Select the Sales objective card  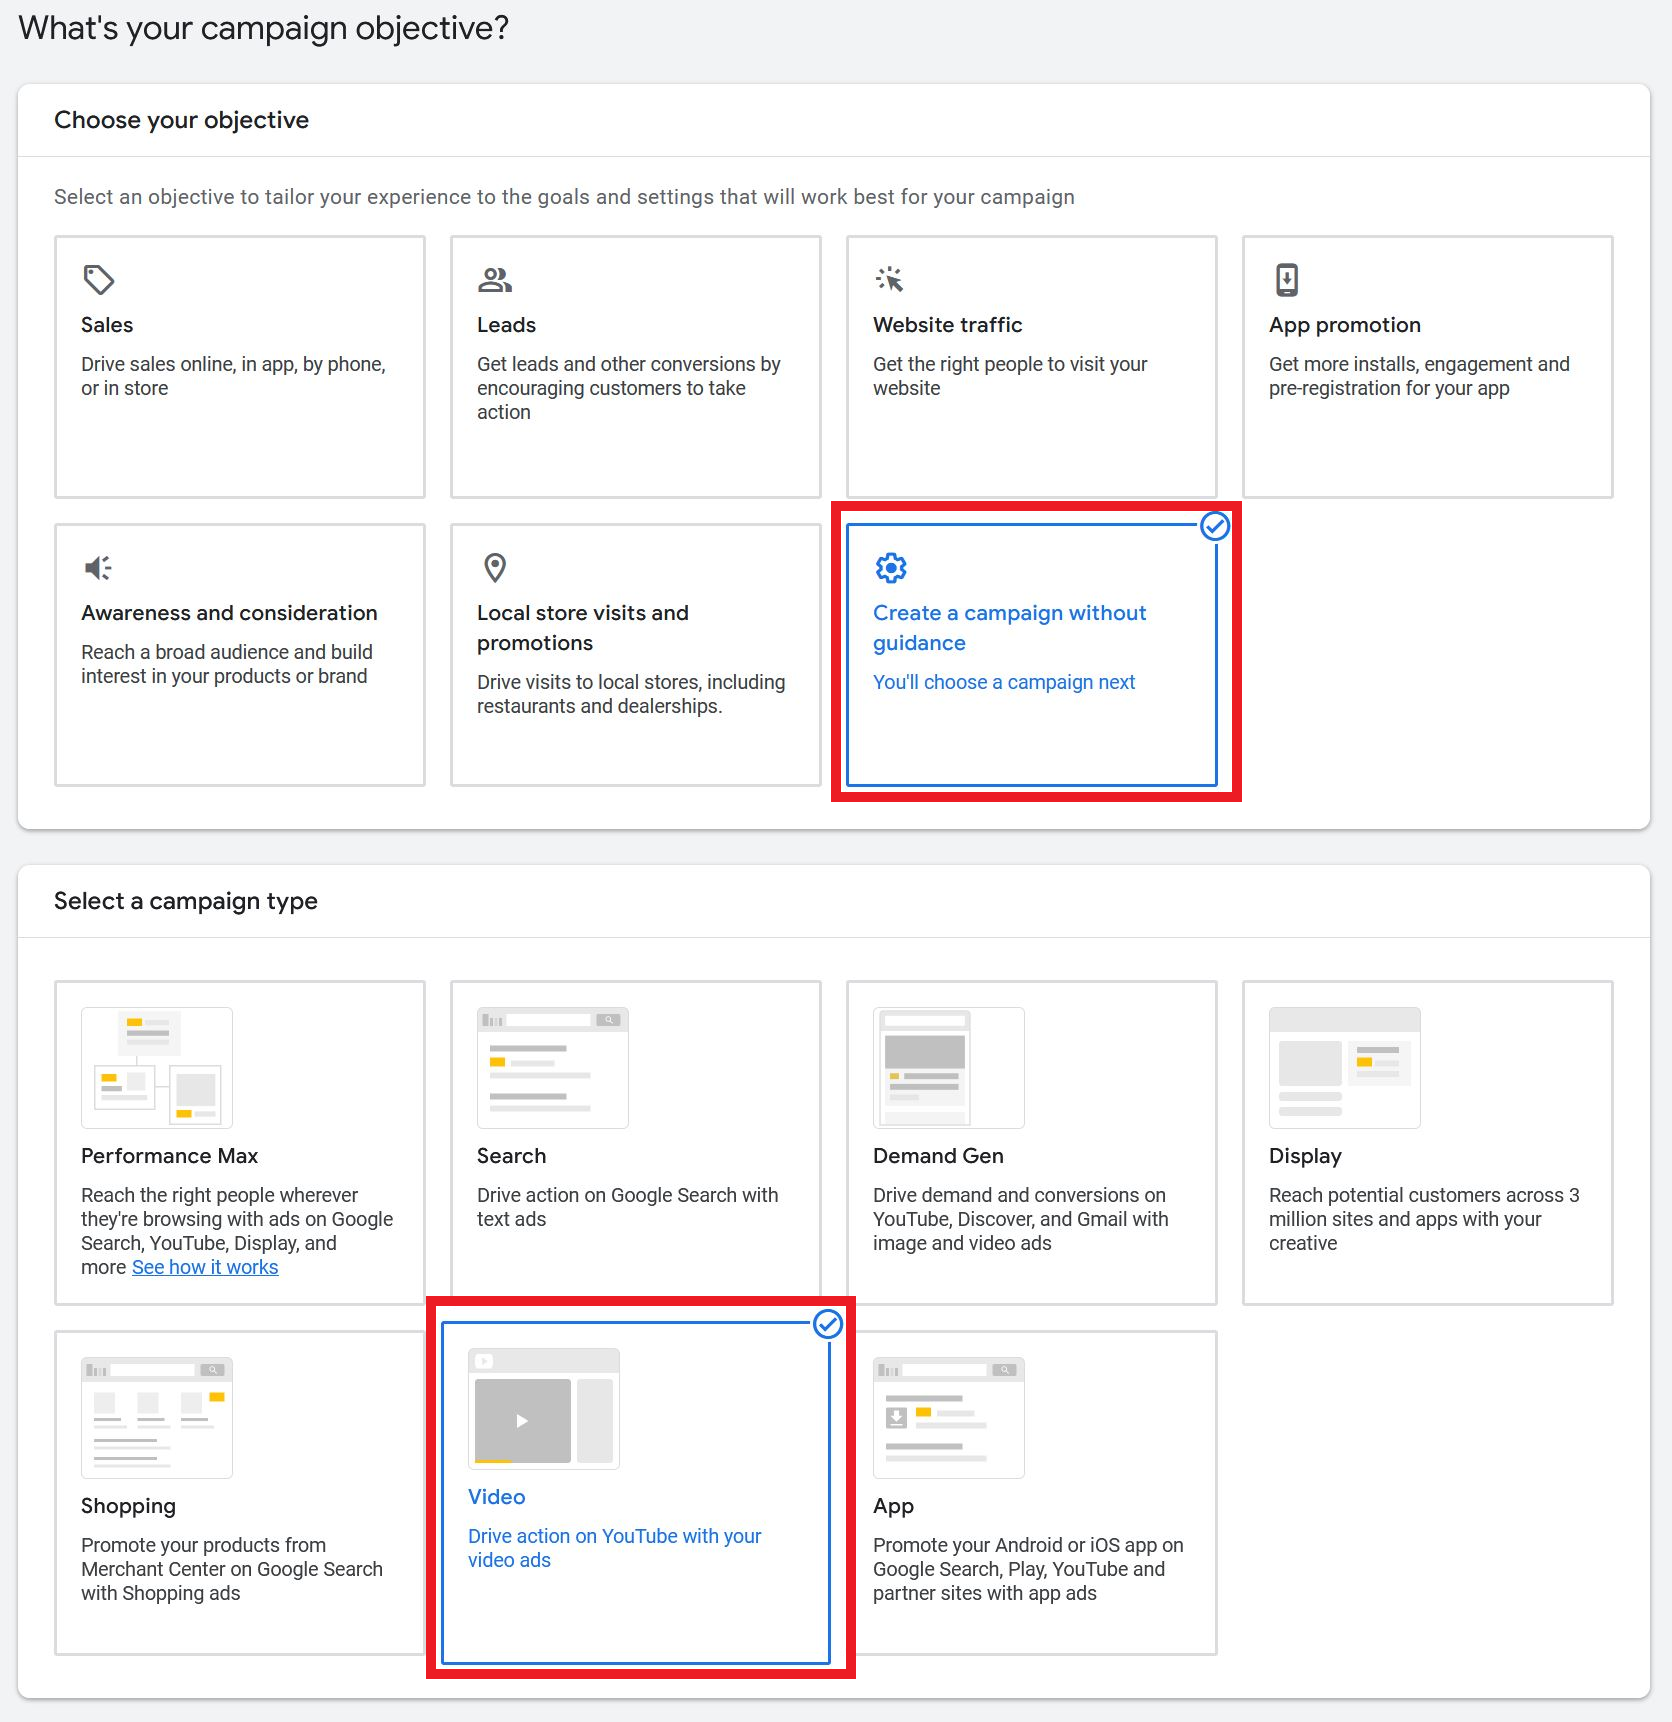pyautogui.click(x=239, y=366)
